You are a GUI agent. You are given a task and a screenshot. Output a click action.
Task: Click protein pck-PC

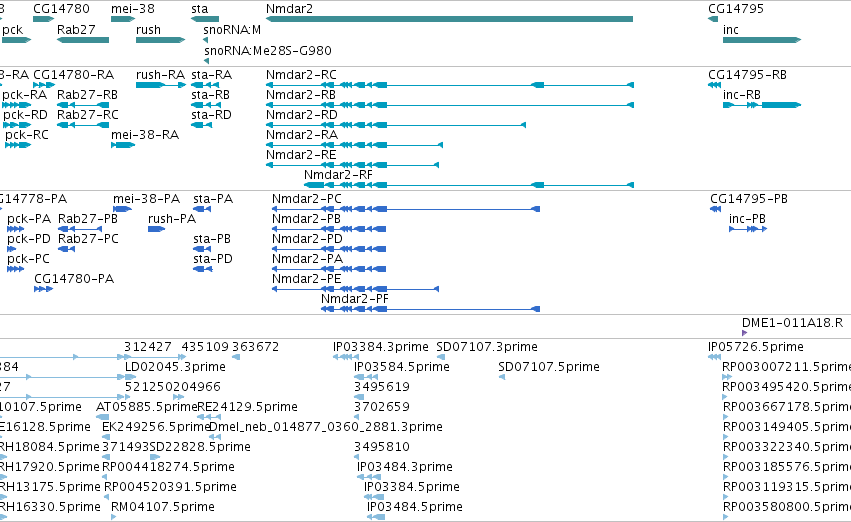point(16,269)
